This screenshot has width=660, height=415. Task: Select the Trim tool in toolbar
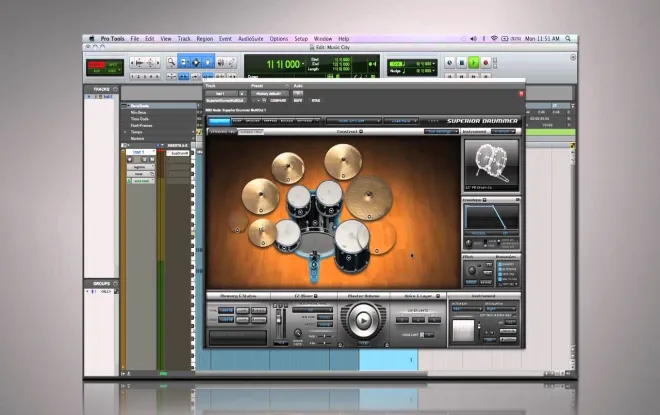(184, 62)
